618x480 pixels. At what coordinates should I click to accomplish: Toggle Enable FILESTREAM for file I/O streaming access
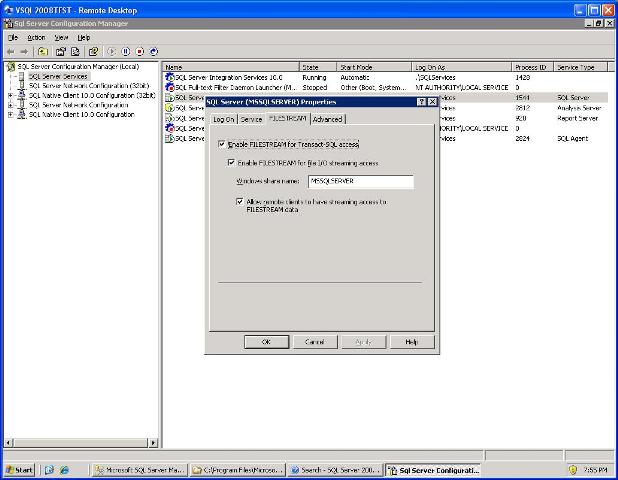[231, 162]
